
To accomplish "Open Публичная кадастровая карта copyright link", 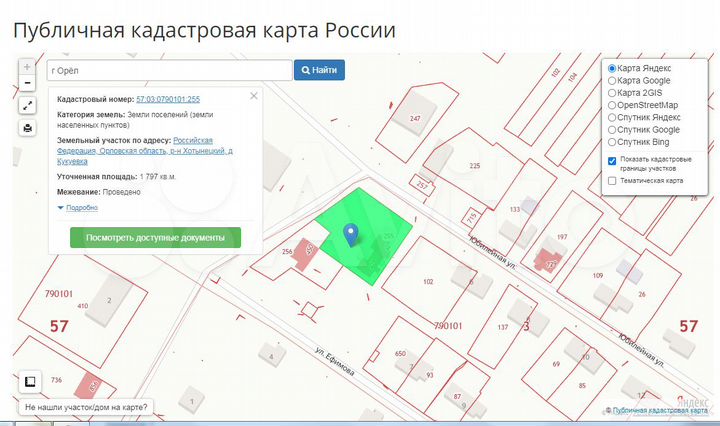I will tap(660, 410).
